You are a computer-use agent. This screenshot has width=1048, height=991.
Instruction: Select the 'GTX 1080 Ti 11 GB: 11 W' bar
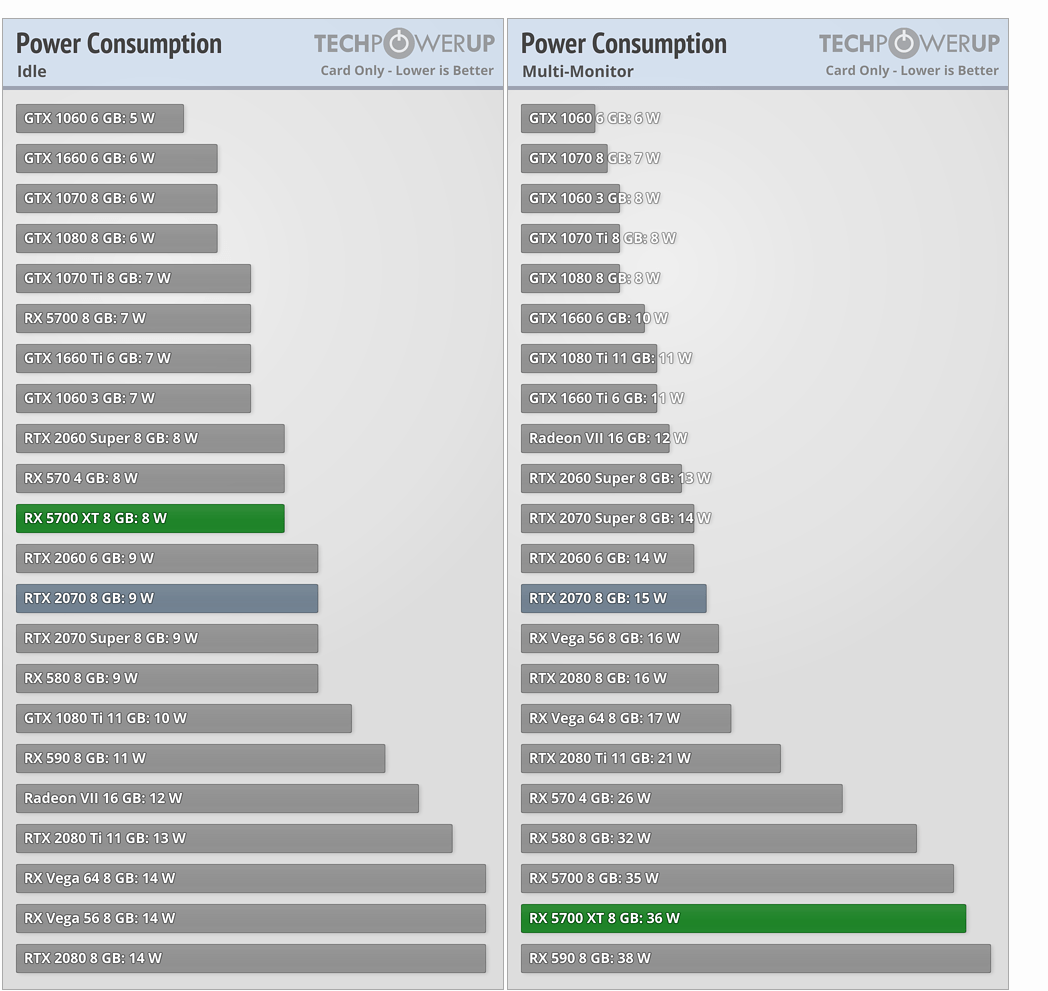[589, 358]
